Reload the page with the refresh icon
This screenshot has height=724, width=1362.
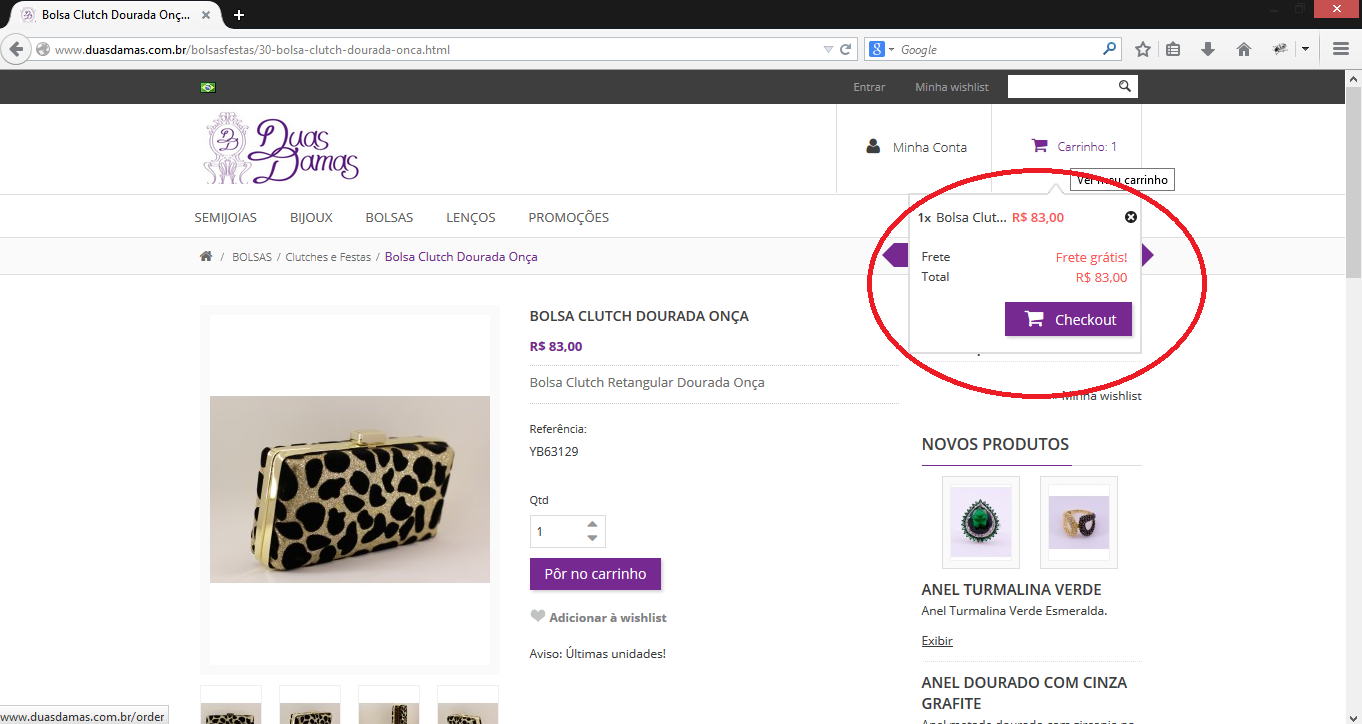pos(846,49)
